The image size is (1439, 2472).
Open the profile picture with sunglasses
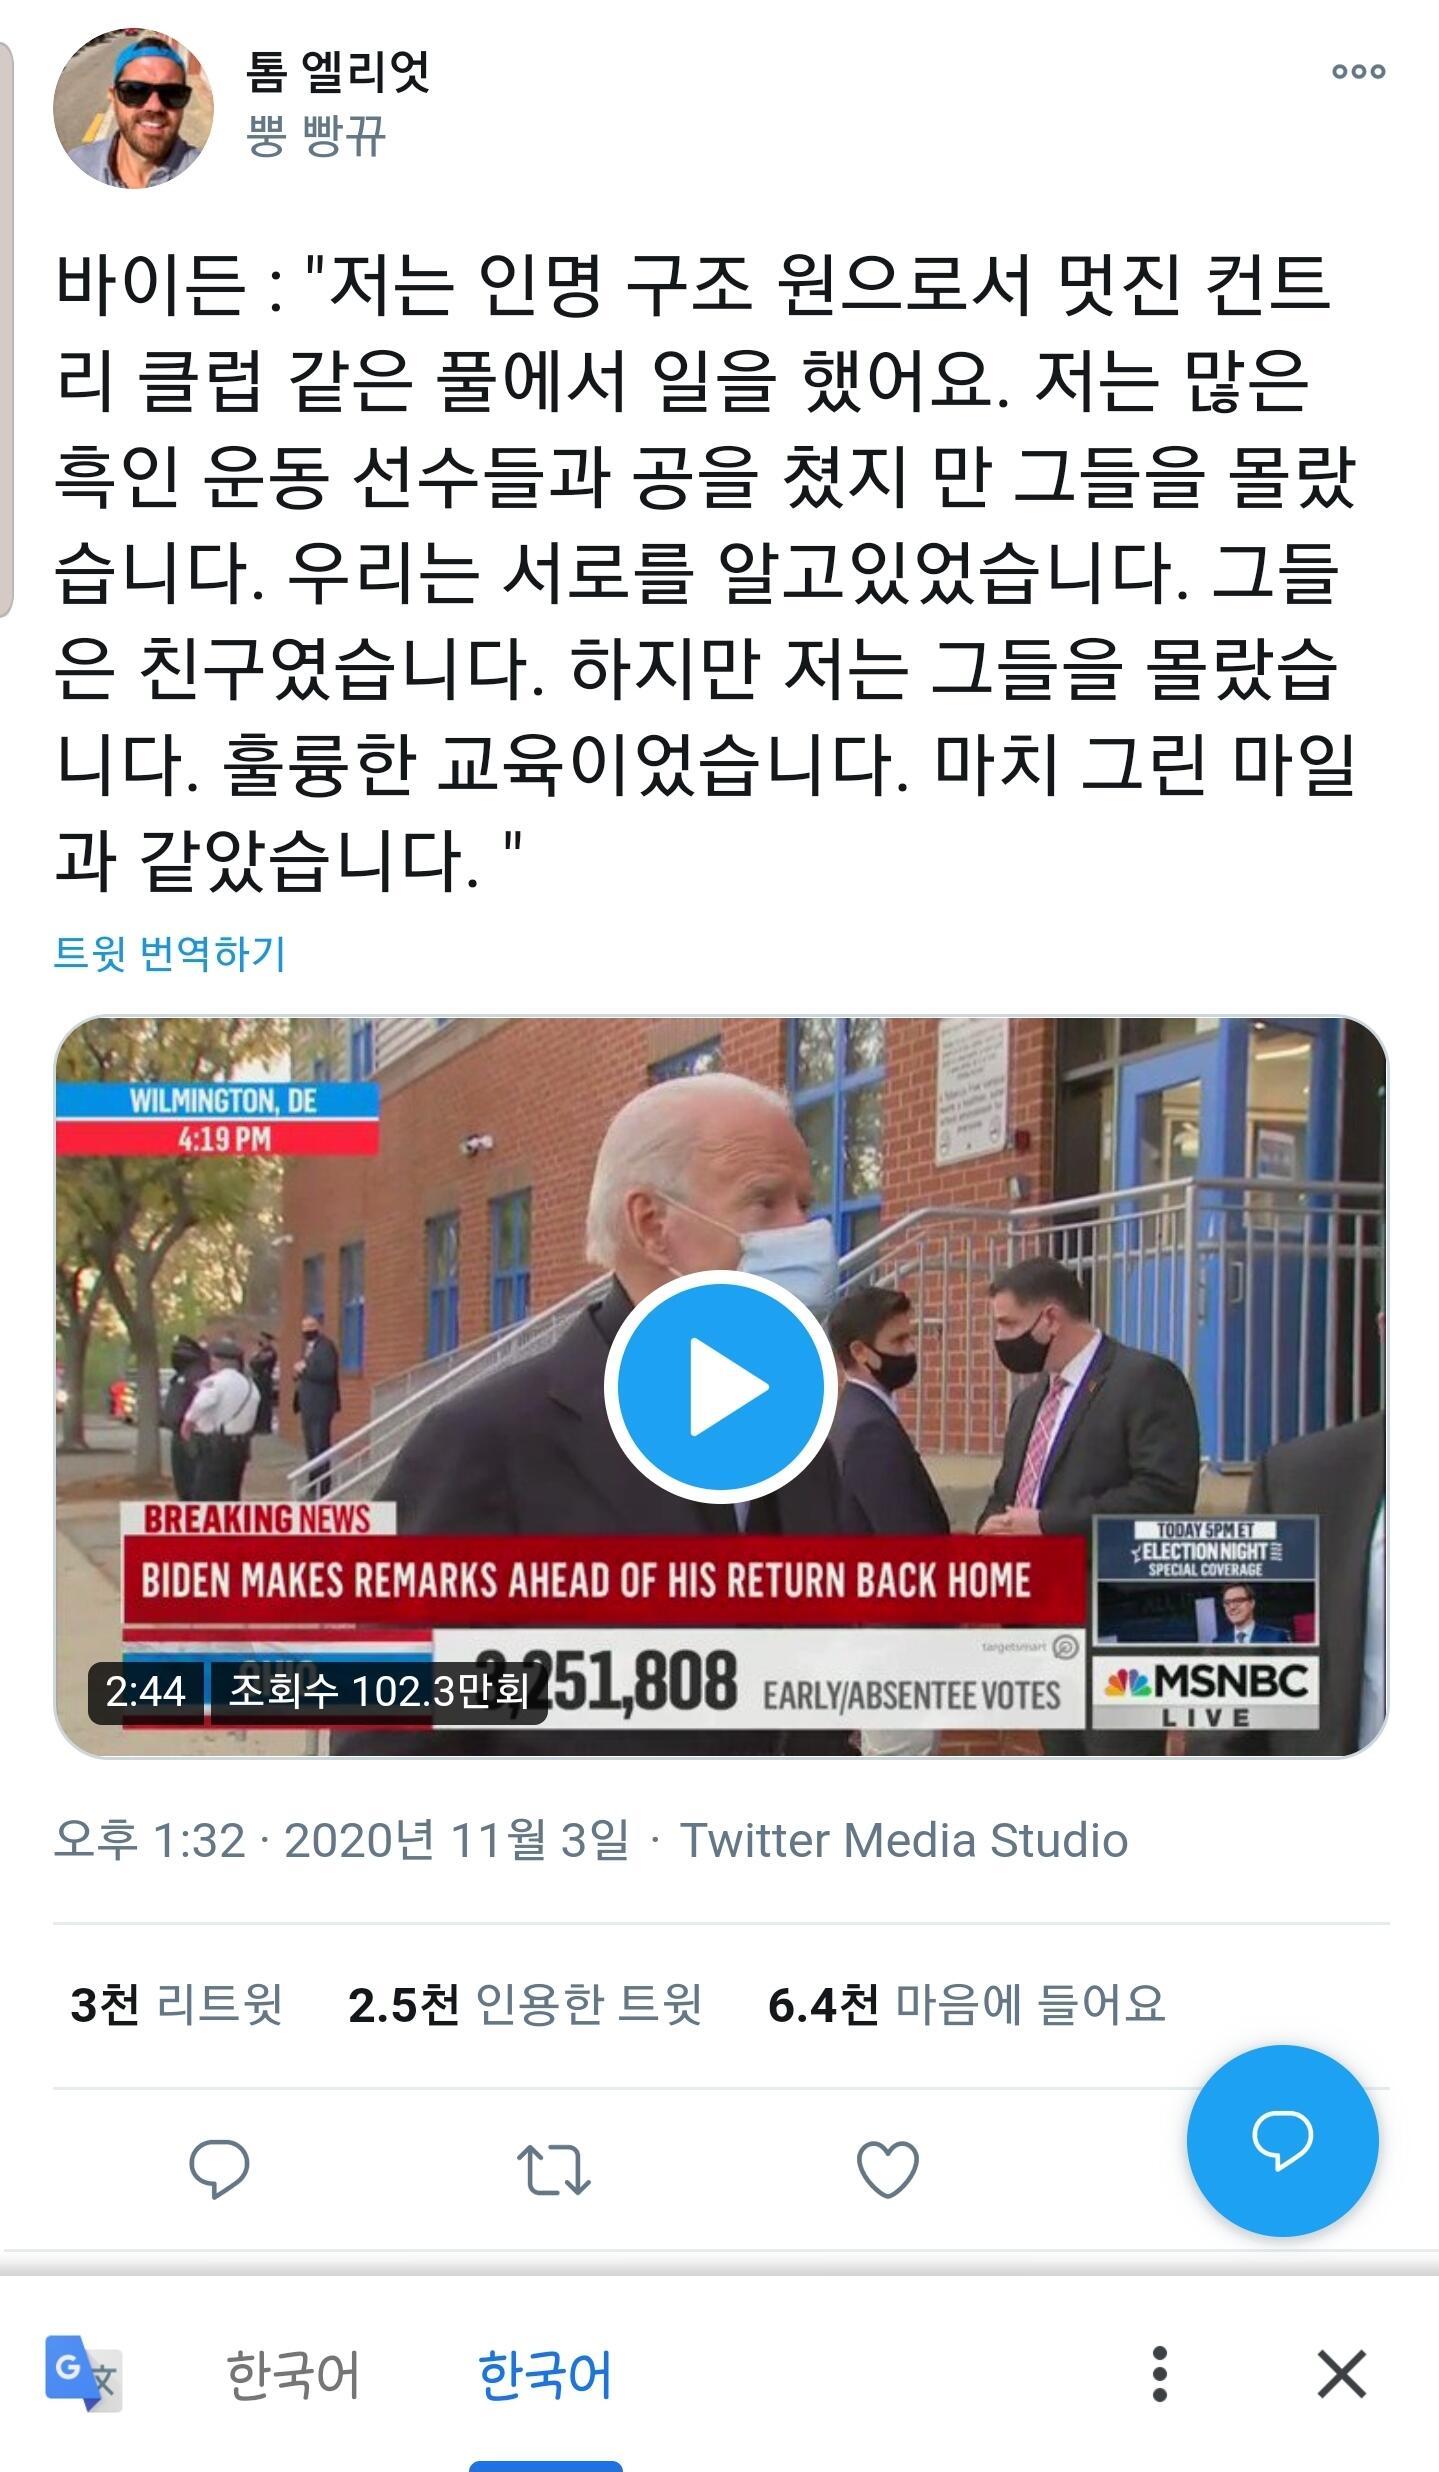[x=133, y=108]
